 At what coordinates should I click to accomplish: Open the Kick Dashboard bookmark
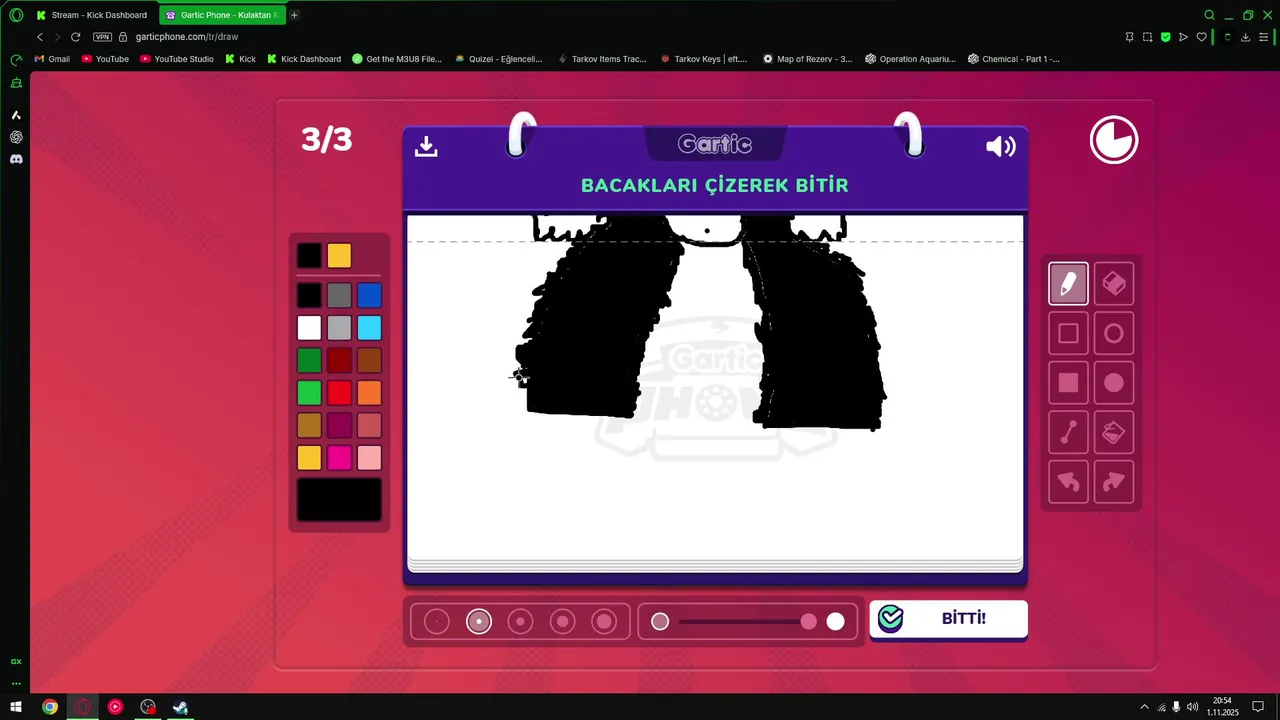pyautogui.click(x=304, y=59)
